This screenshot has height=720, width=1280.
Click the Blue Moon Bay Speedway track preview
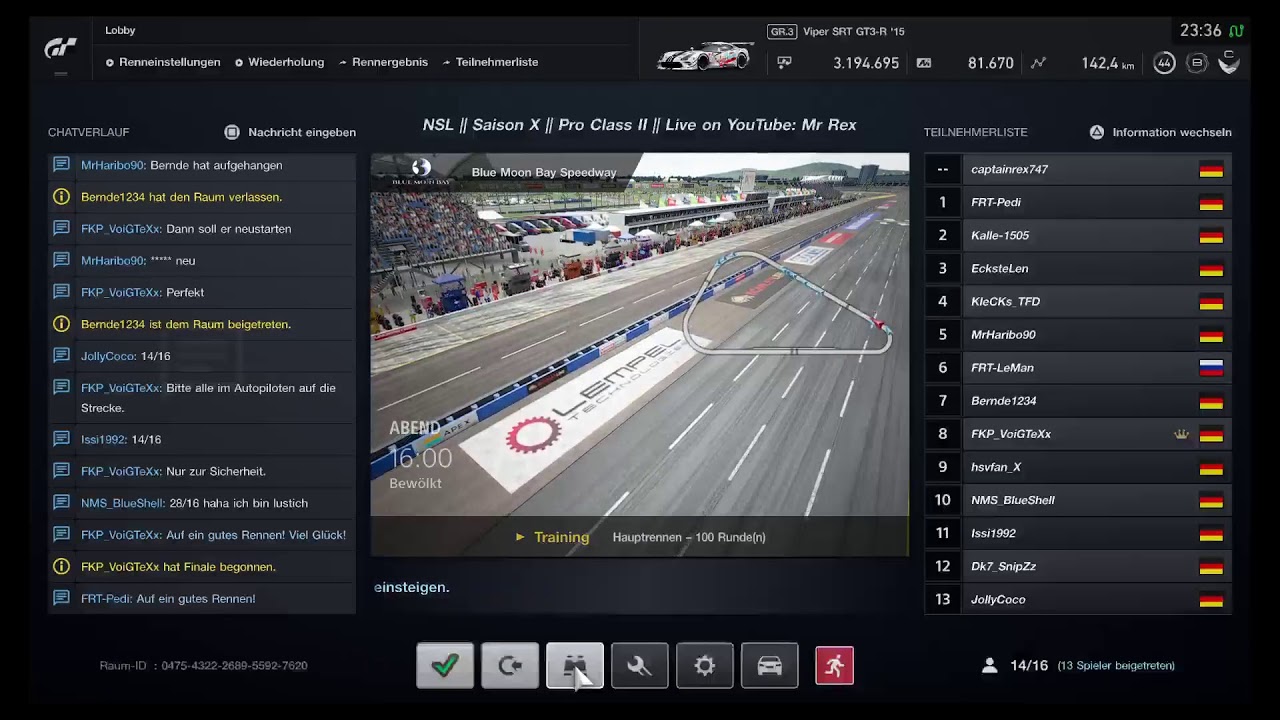click(640, 354)
